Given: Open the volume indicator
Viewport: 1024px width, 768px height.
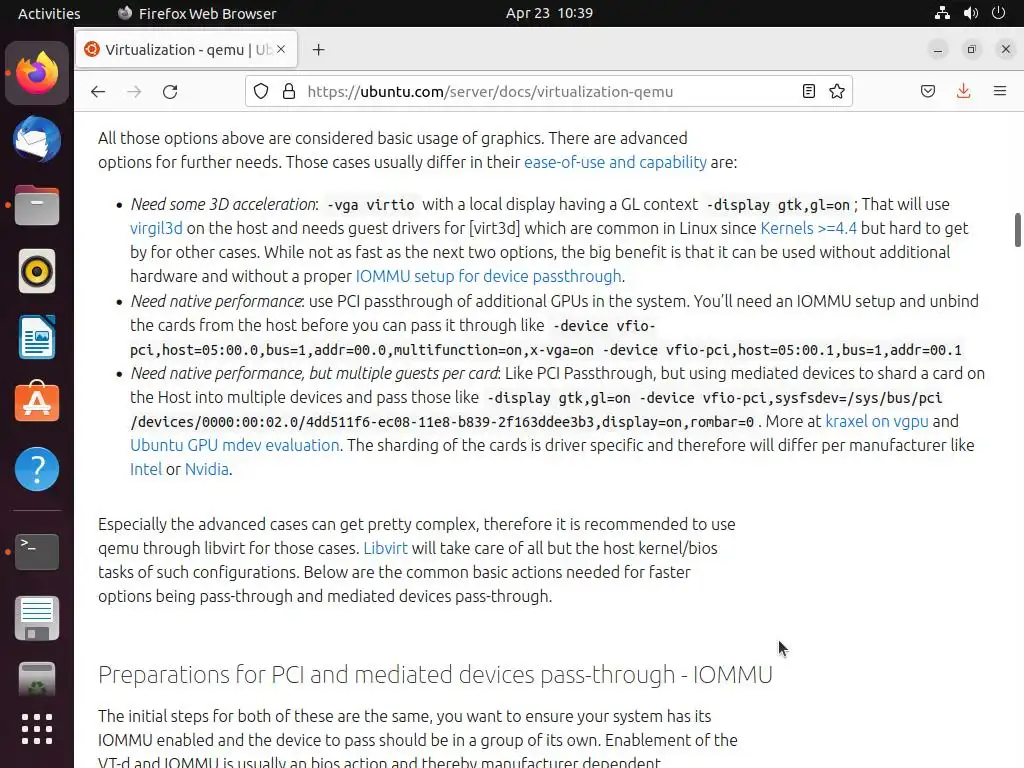Looking at the screenshot, I should tap(970, 13).
